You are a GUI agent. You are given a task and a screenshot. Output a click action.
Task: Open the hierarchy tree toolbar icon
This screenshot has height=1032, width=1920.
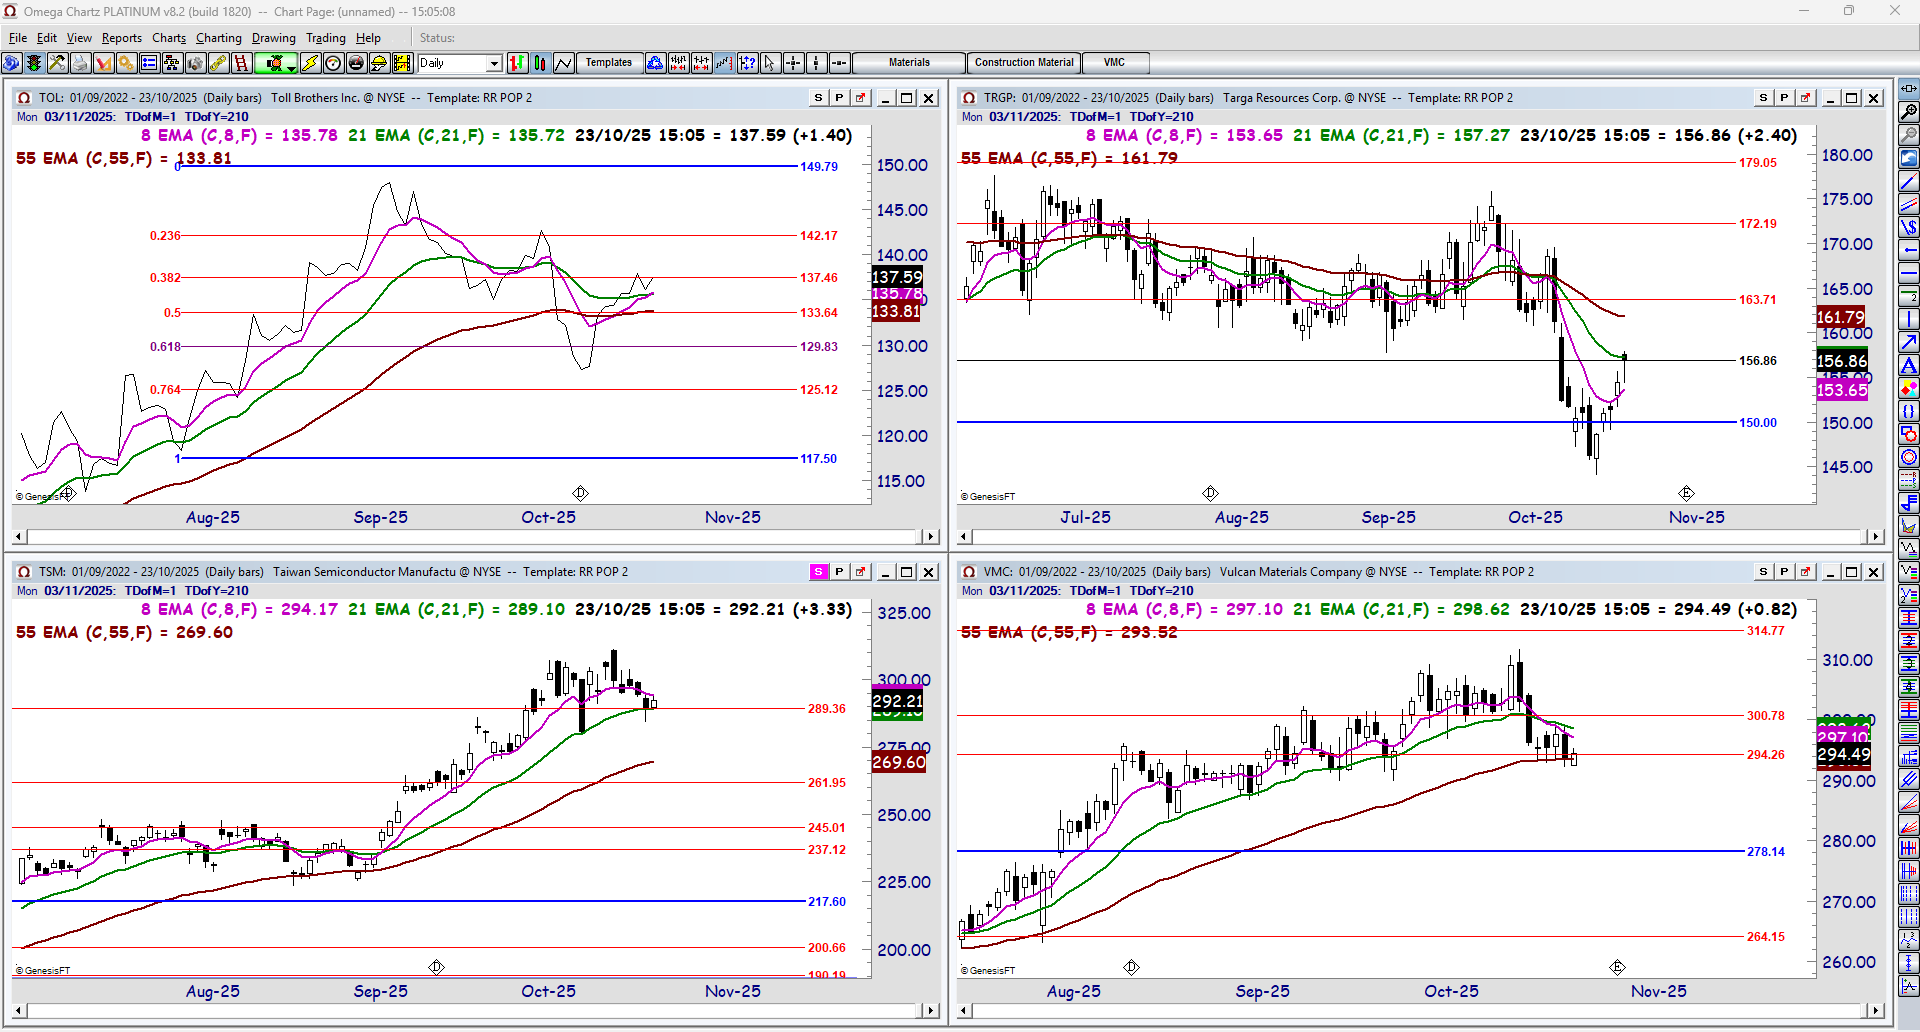click(x=172, y=63)
